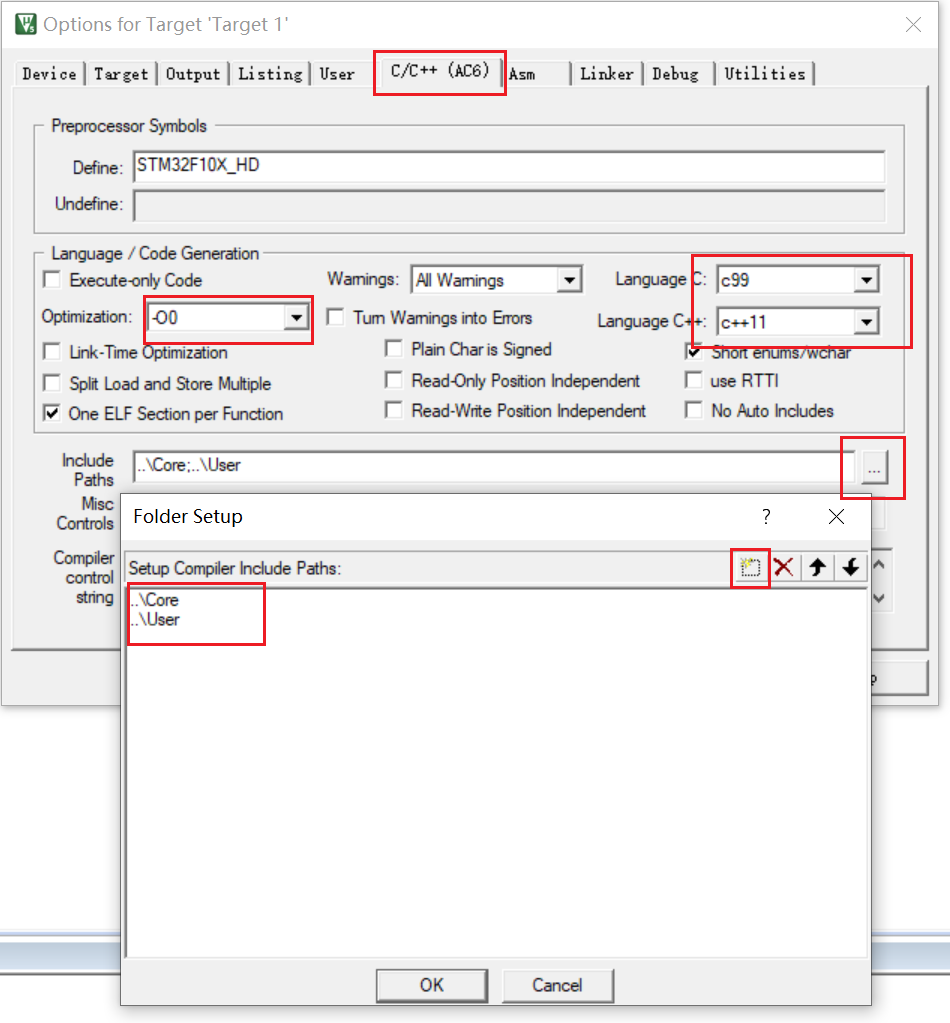Open Folder Setup help question mark

tap(766, 517)
